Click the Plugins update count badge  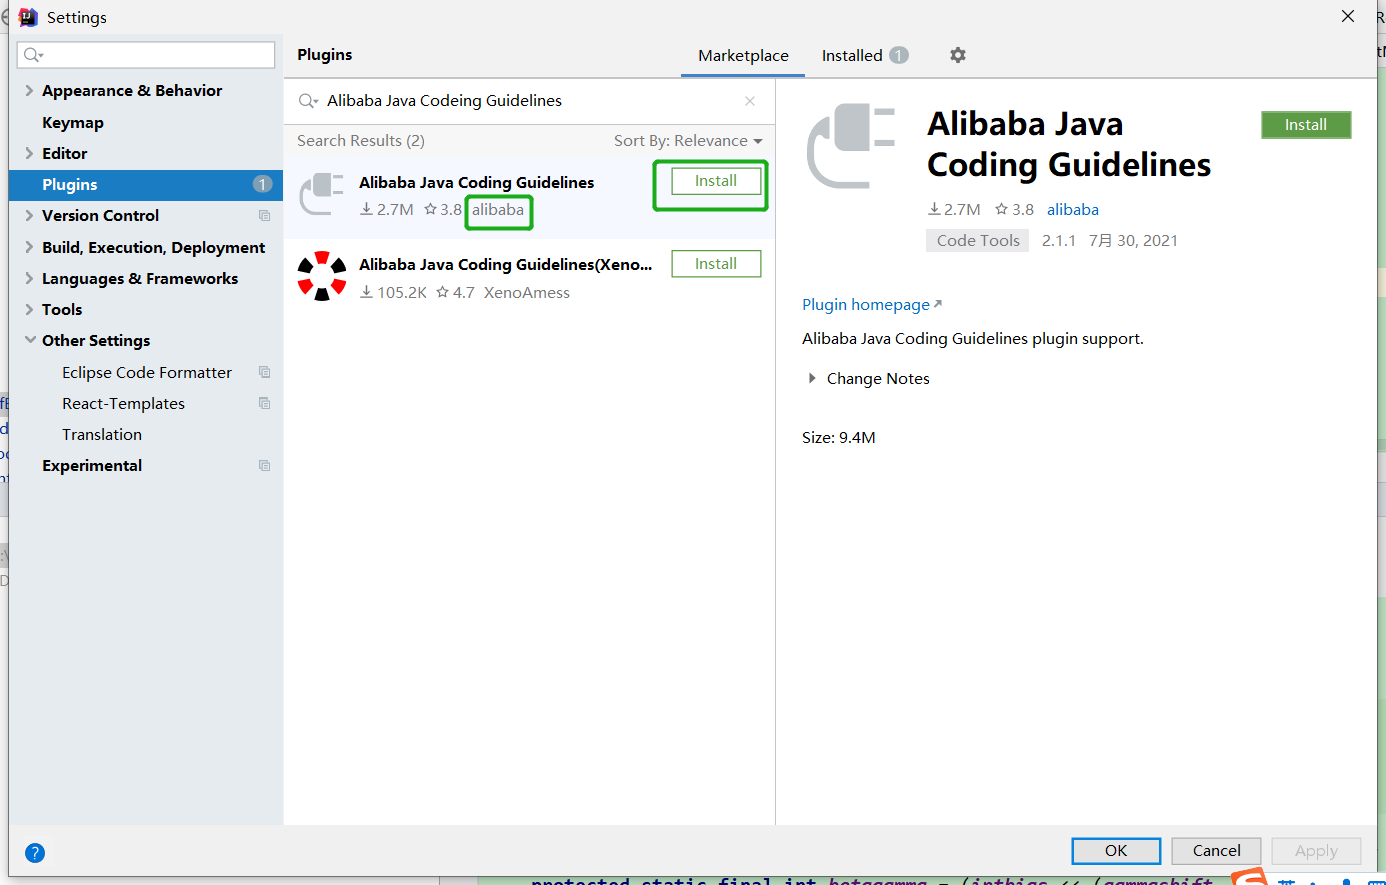coord(262,184)
